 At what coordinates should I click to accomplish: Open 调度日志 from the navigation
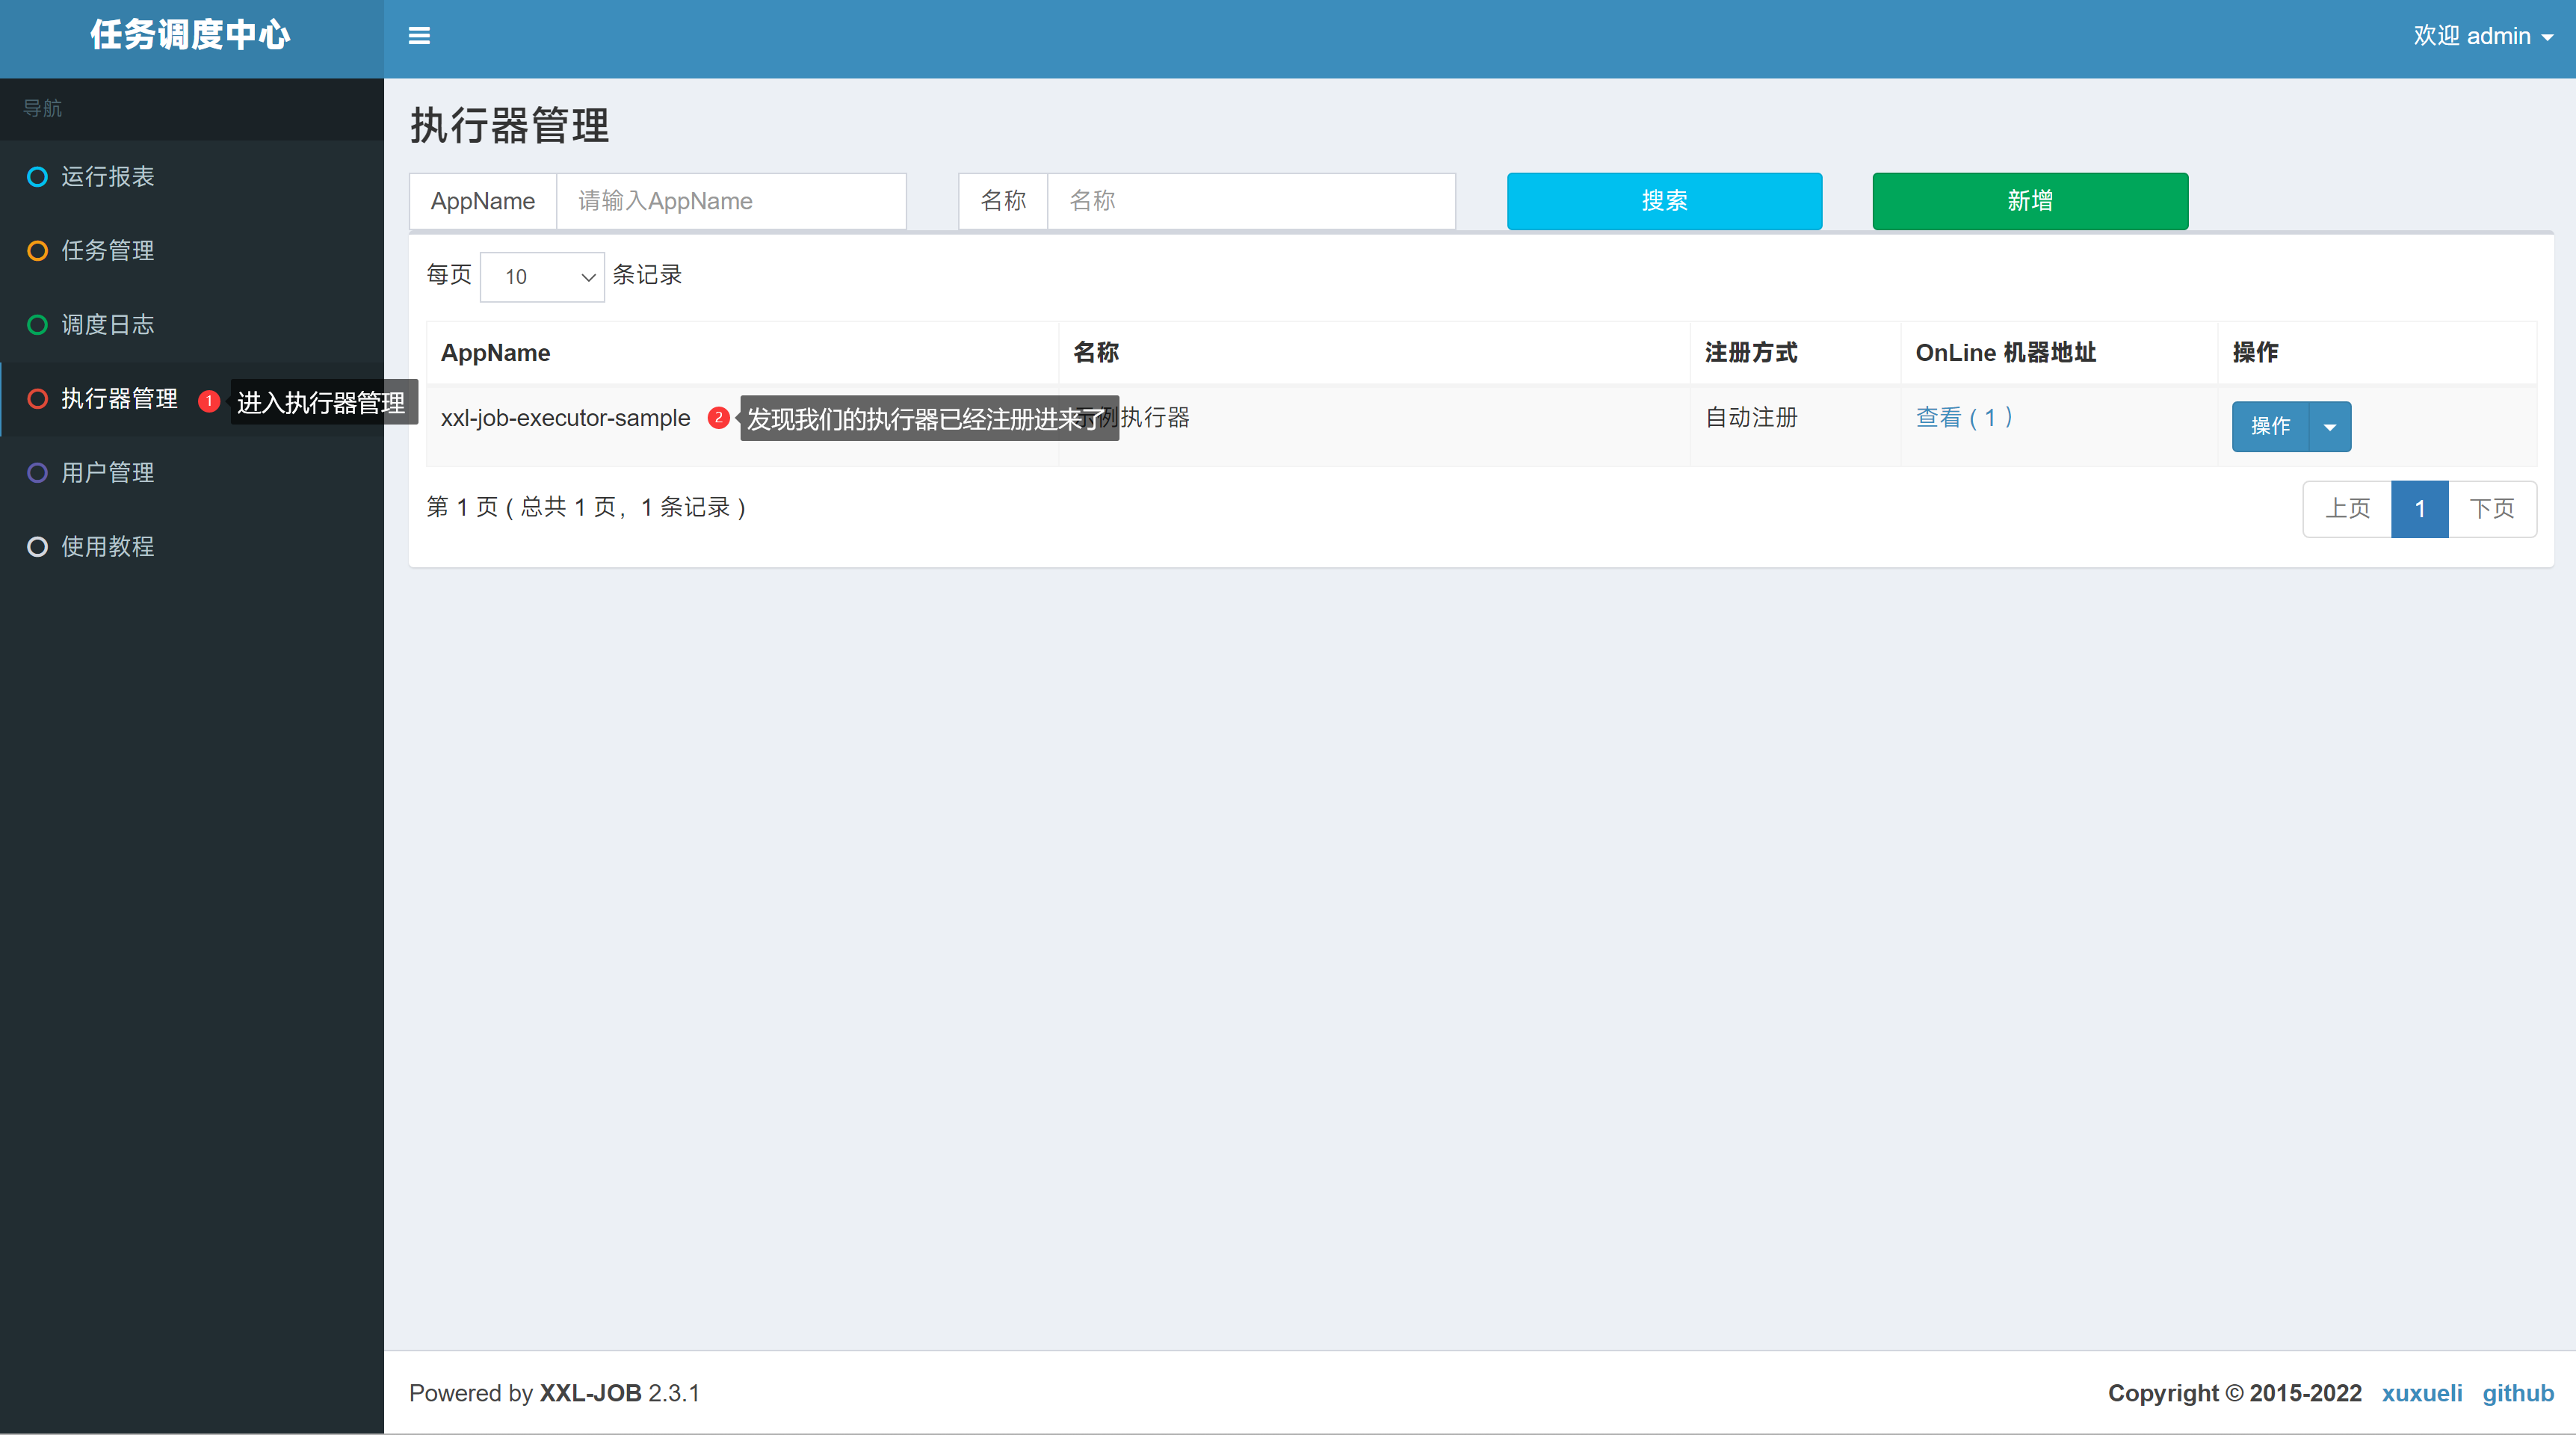107,325
